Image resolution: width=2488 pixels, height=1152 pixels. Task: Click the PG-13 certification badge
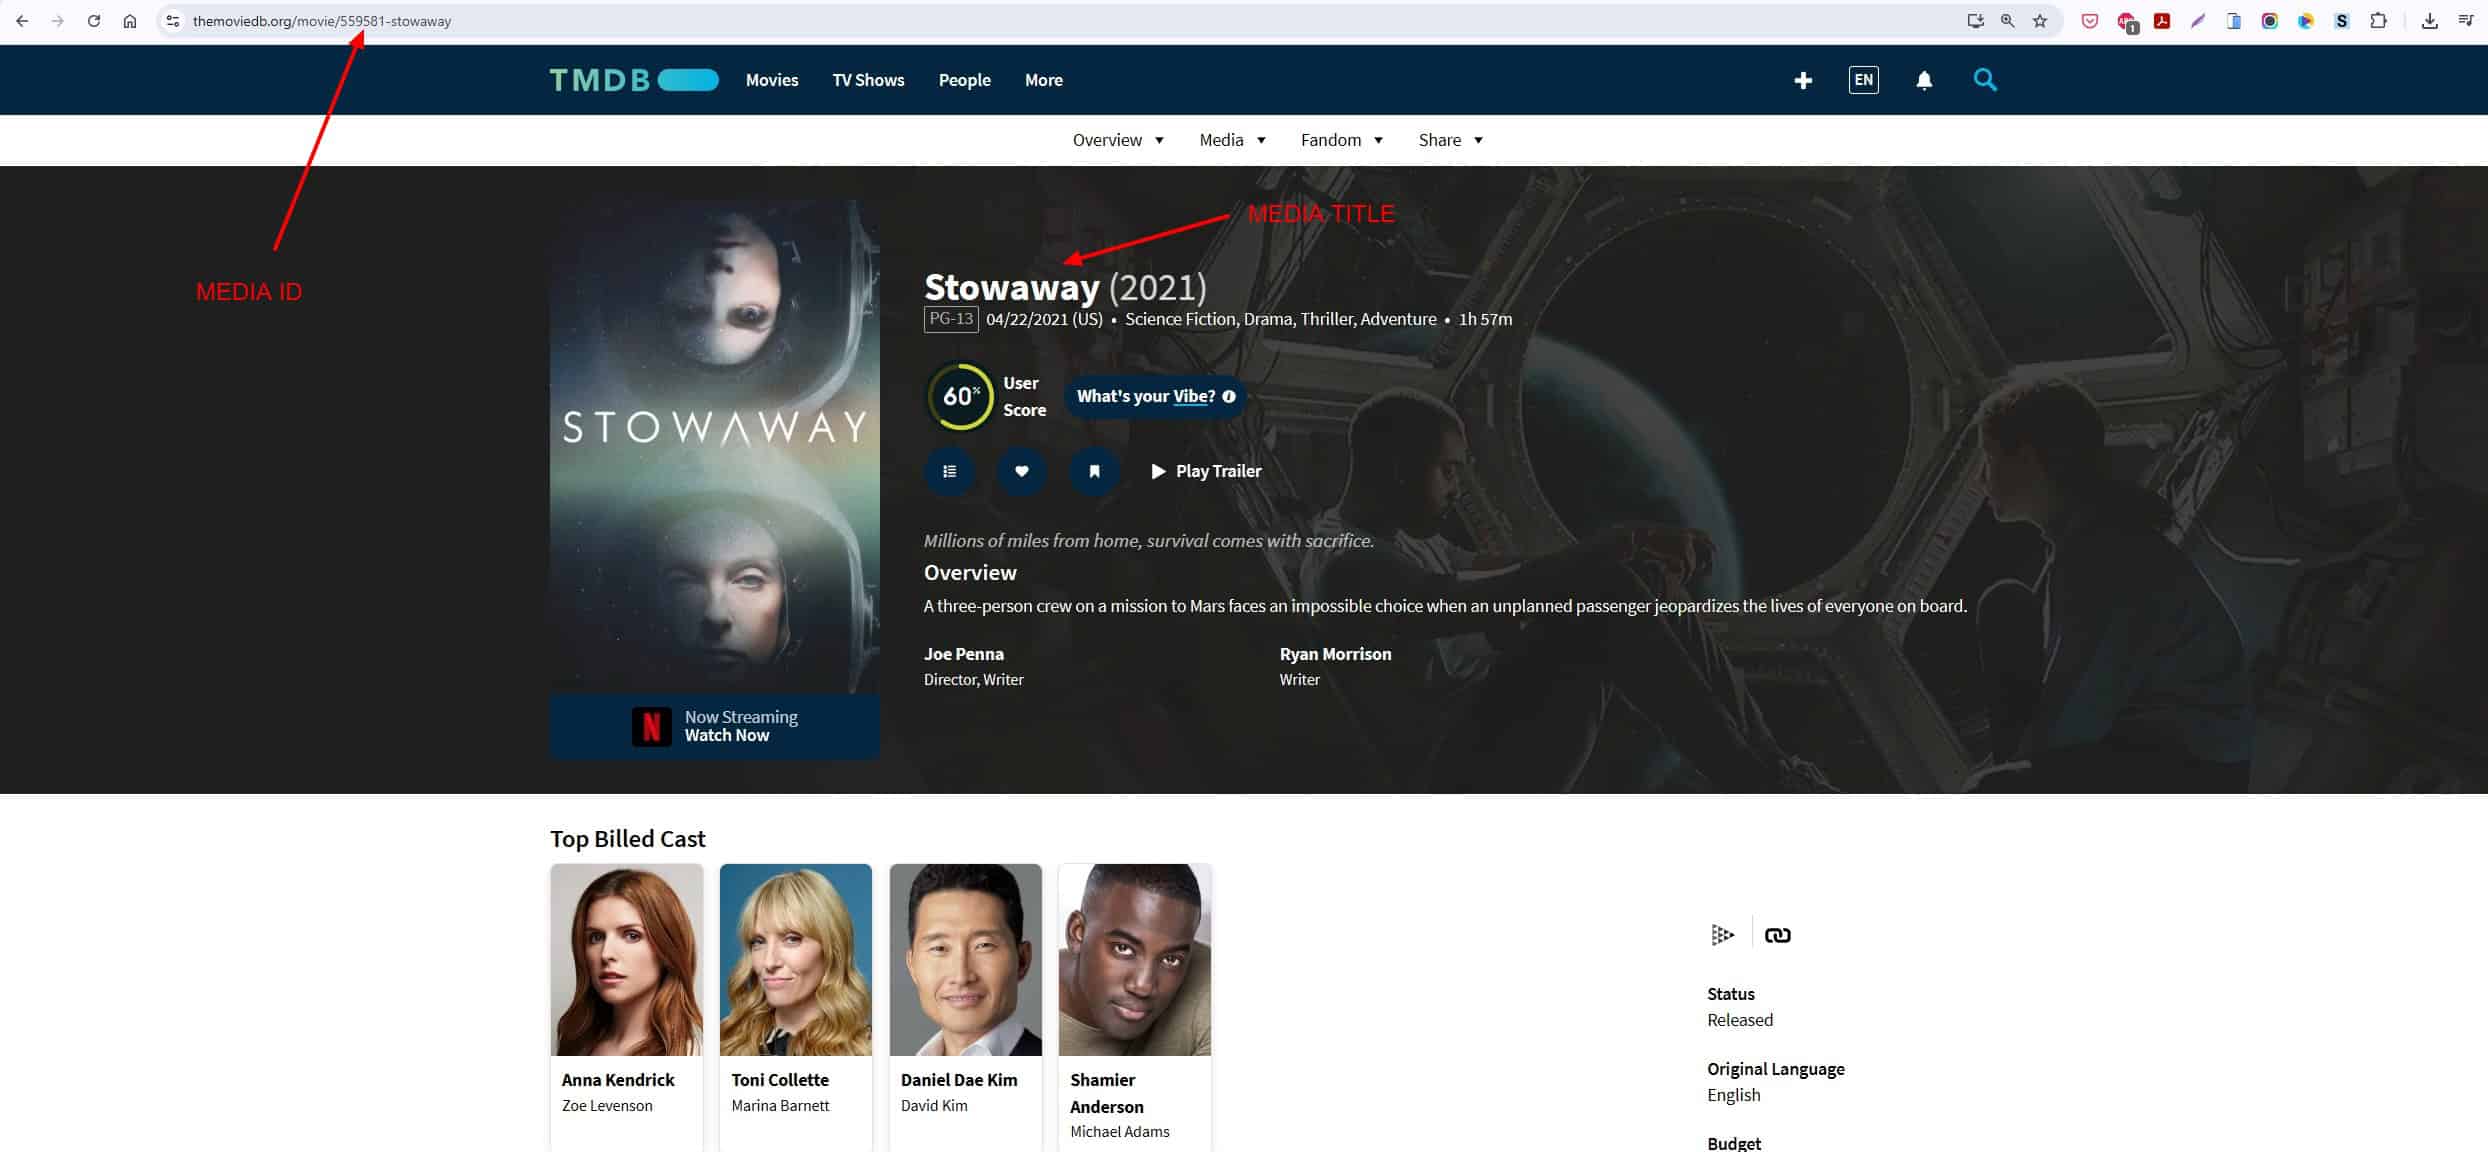pos(951,319)
